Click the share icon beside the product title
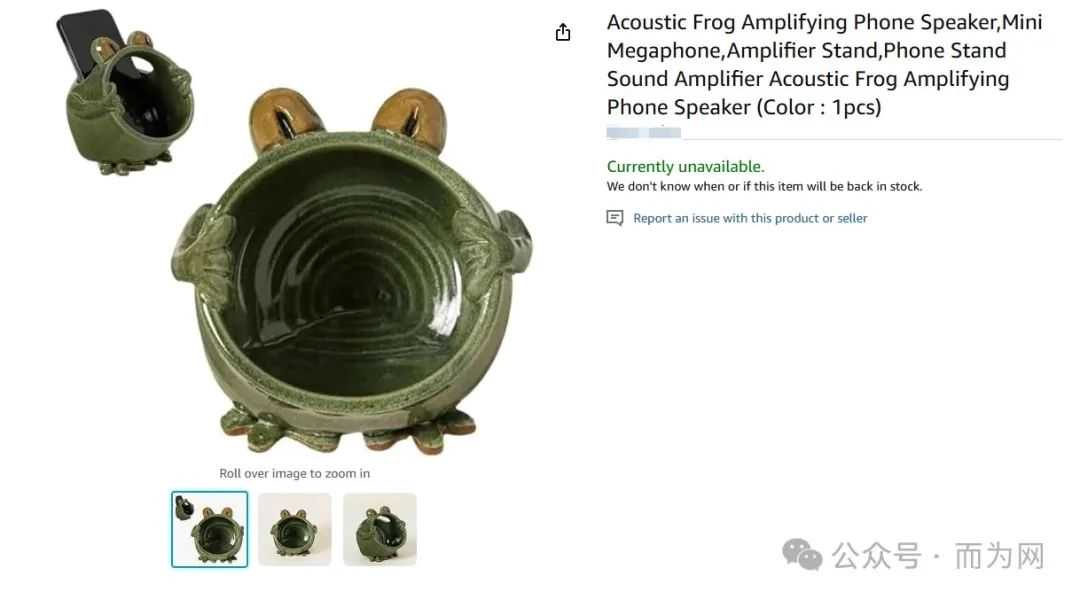Viewport: 1080px width, 599px height. (x=563, y=33)
